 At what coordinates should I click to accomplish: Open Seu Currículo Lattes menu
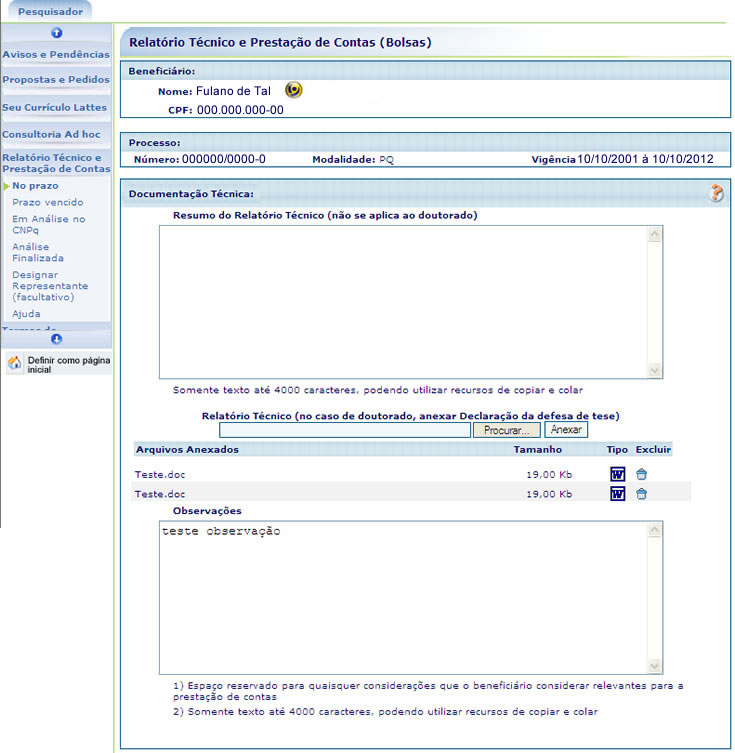54,107
